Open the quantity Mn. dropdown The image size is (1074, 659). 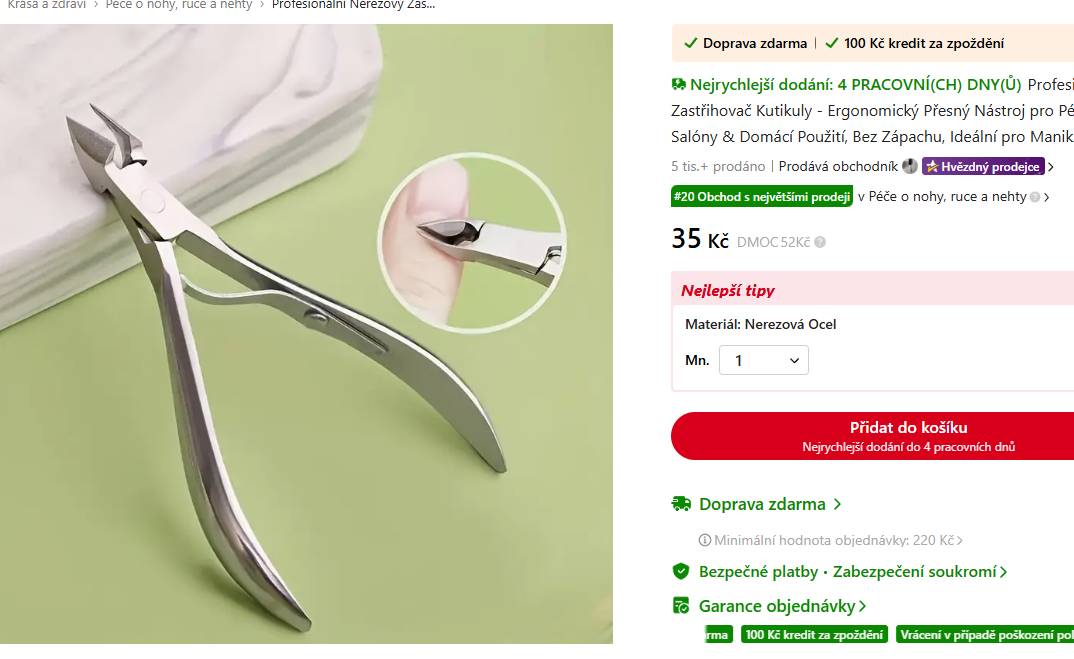(764, 360)
